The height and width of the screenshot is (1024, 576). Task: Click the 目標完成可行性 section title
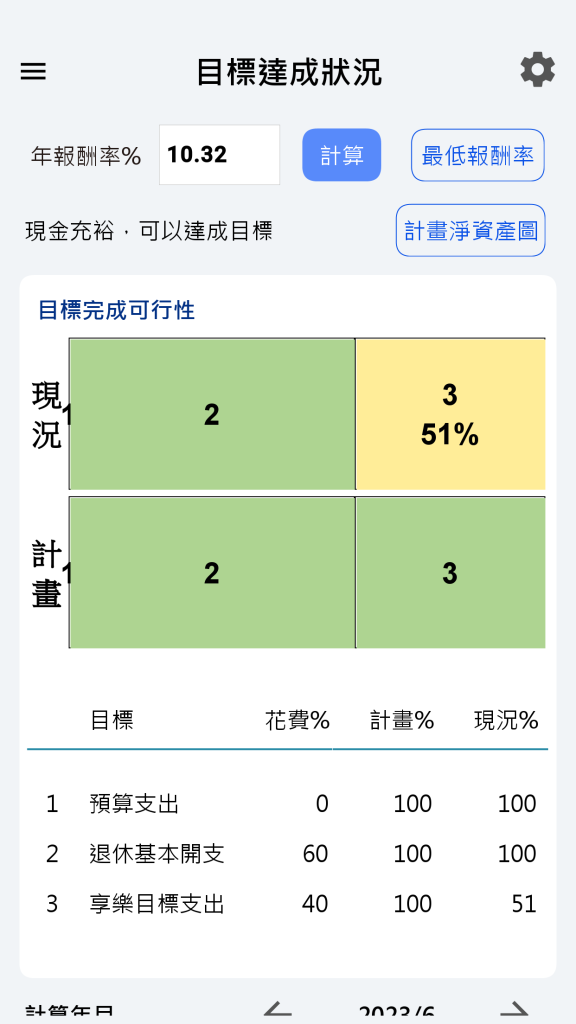tap(117, 310)
